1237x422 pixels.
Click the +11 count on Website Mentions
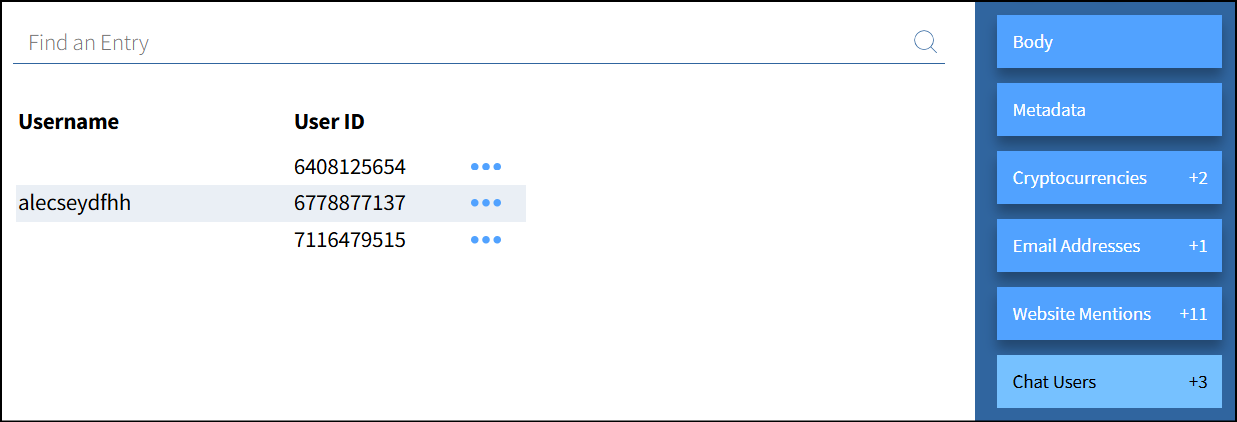coord(1193,314)
